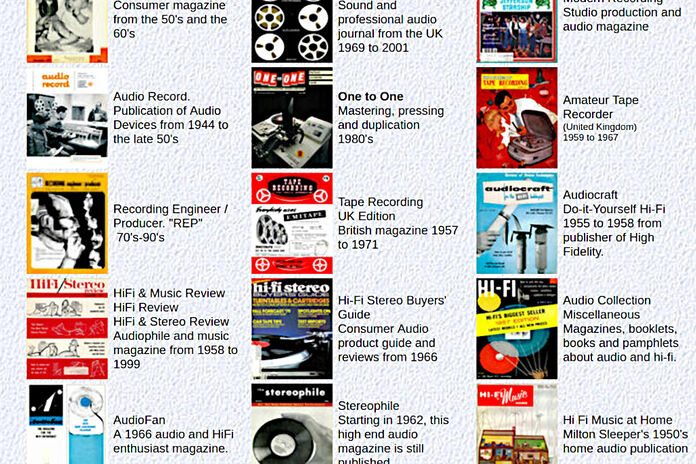Screen dimensions: 696x464
Task: Open the HiFi/Stereo Review cover thumbnail
Action: click(x=67, y=329)
